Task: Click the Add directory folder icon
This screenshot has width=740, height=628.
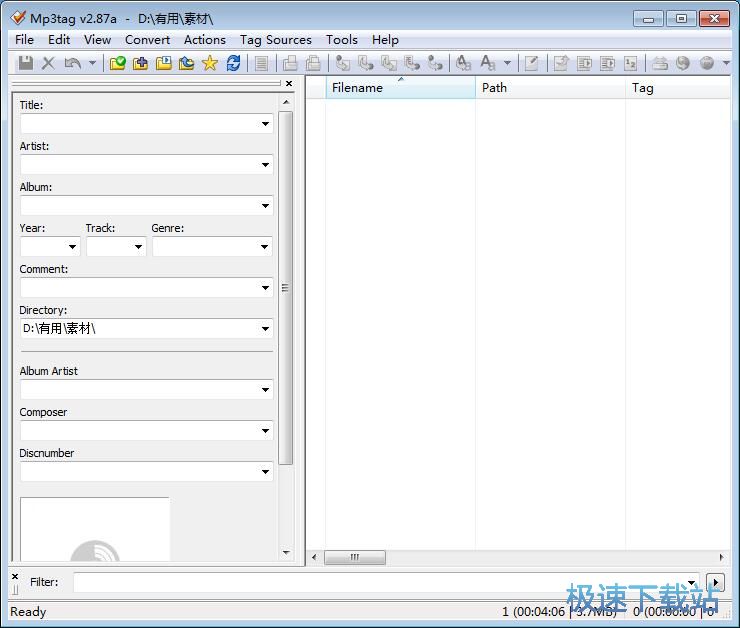Action: (x=141, y=63)
